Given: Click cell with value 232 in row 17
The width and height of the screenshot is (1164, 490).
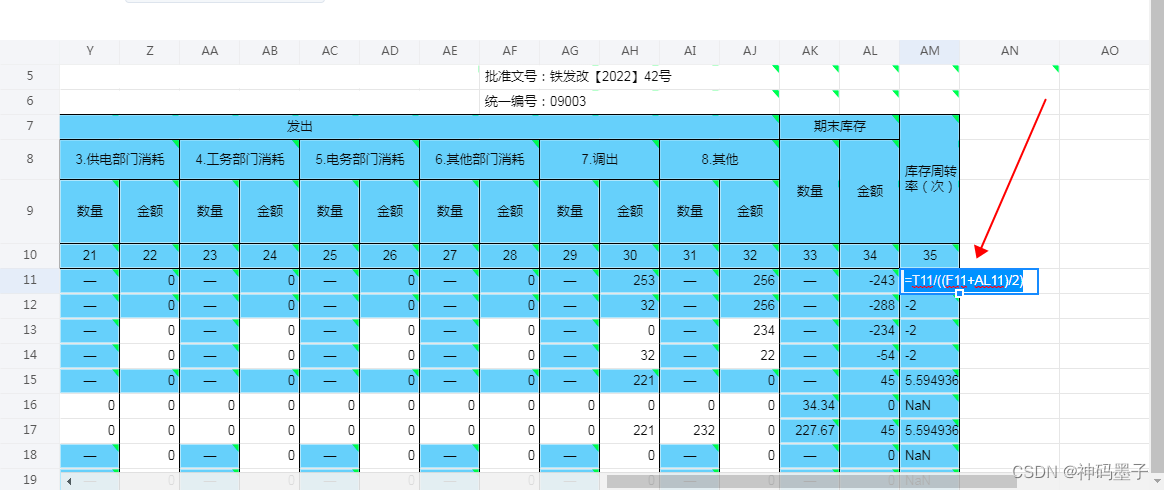Looking at the screenshot, I should point(690,431).
